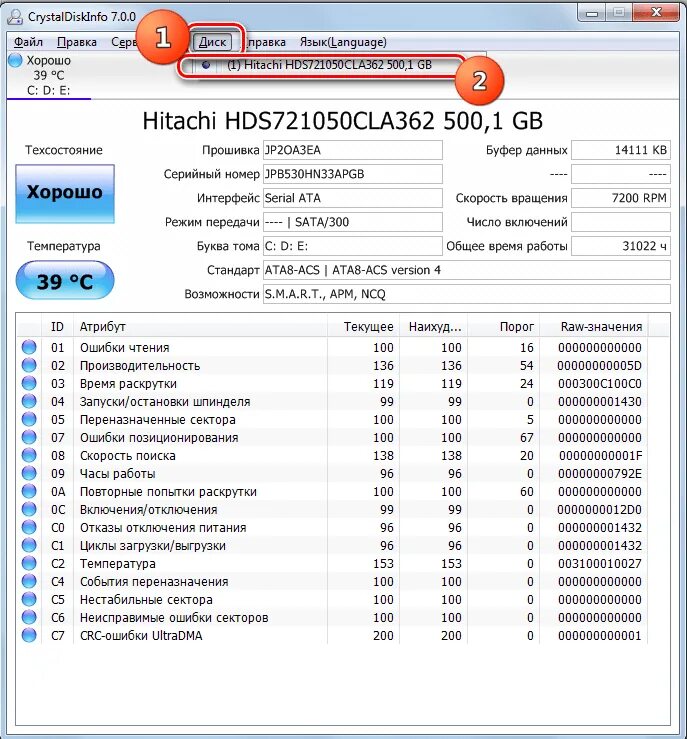Click status orb for Неисправимые ошибки секторов row
The width and height of the screenshot is (687, 739).
(29, 617)
